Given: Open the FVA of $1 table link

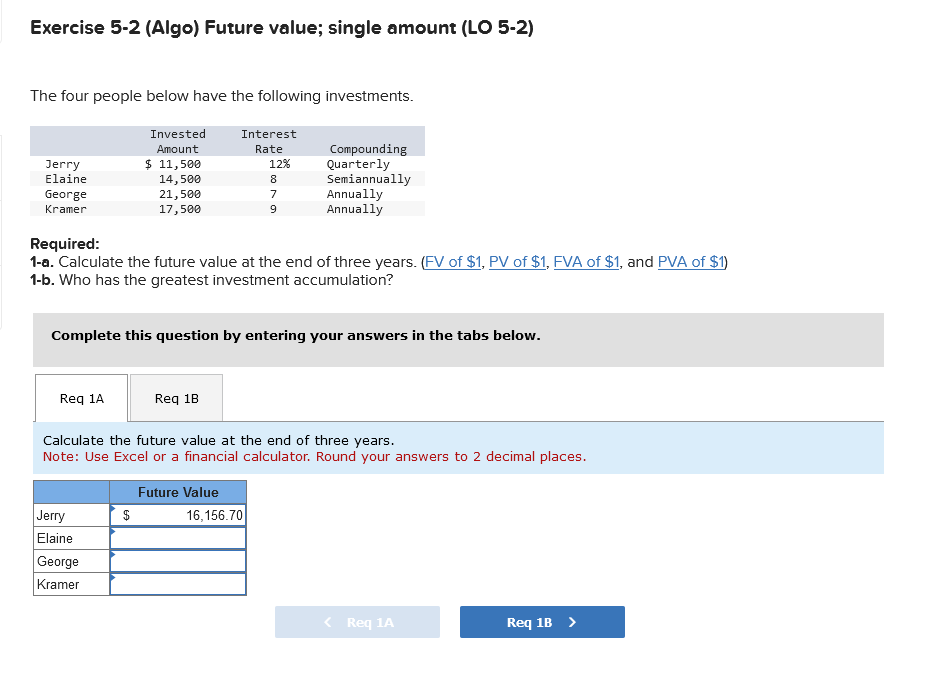Looking at the screenshot, I should [586, 263].
